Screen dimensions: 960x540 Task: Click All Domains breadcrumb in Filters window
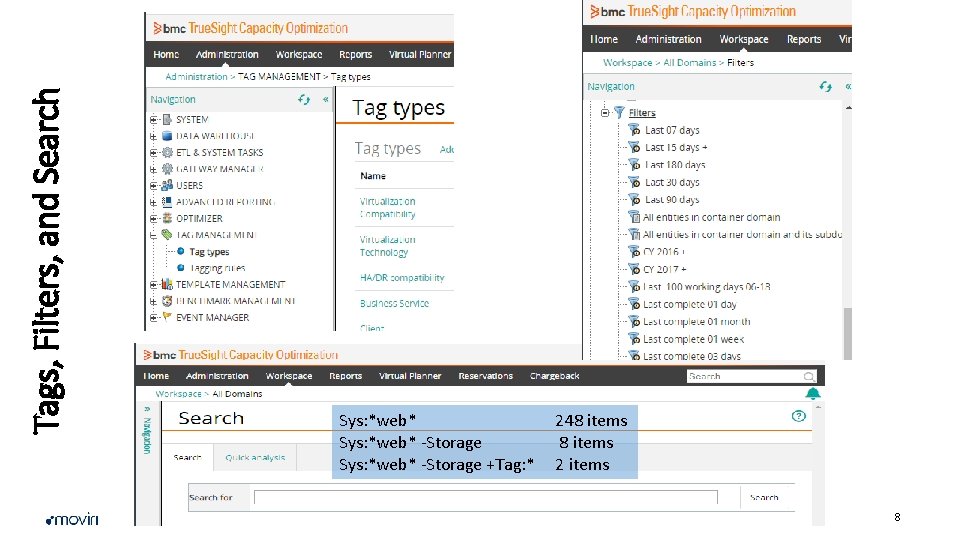pos(689,62)
